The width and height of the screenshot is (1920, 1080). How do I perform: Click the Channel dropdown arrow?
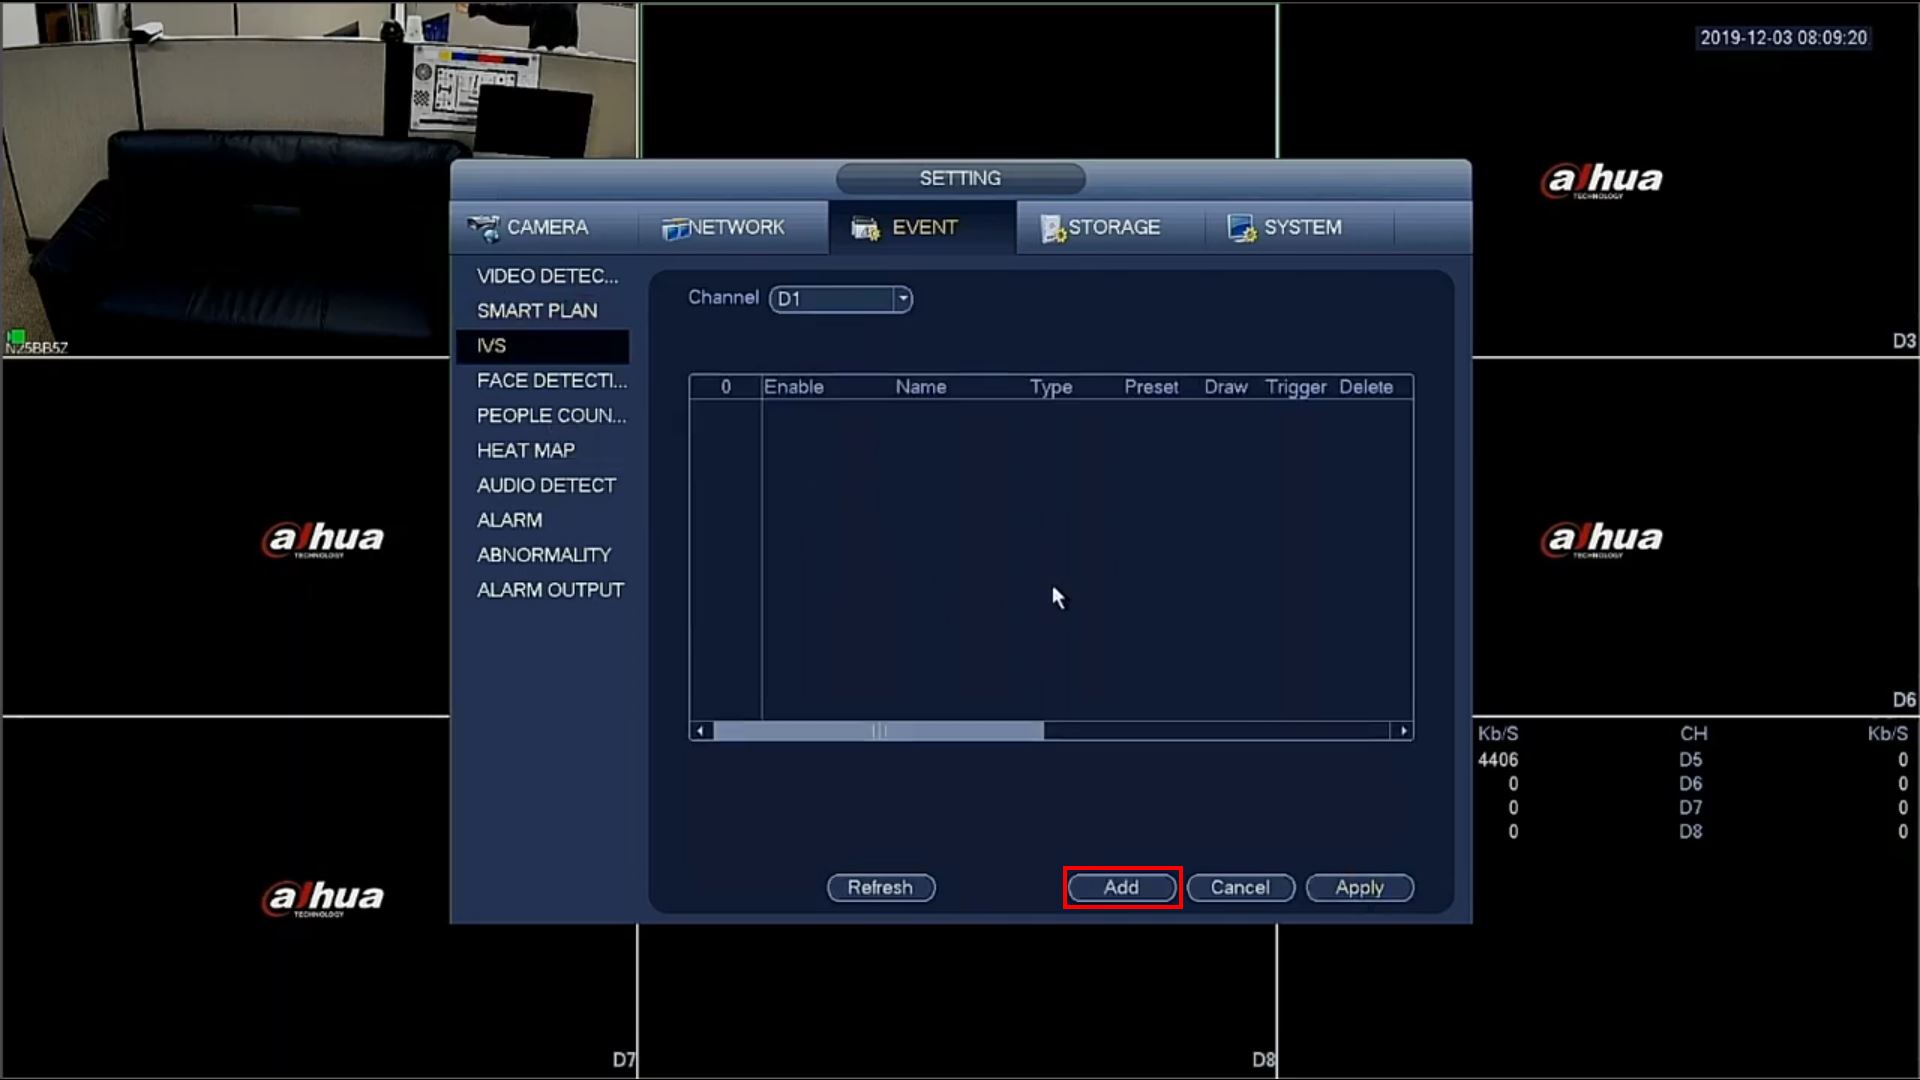click(902, 299)
